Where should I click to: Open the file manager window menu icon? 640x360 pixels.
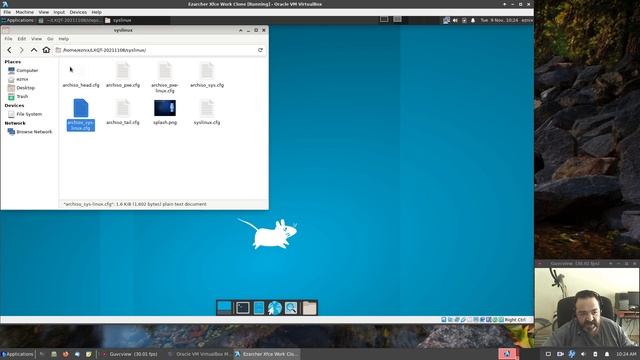(x=6, y=30)
